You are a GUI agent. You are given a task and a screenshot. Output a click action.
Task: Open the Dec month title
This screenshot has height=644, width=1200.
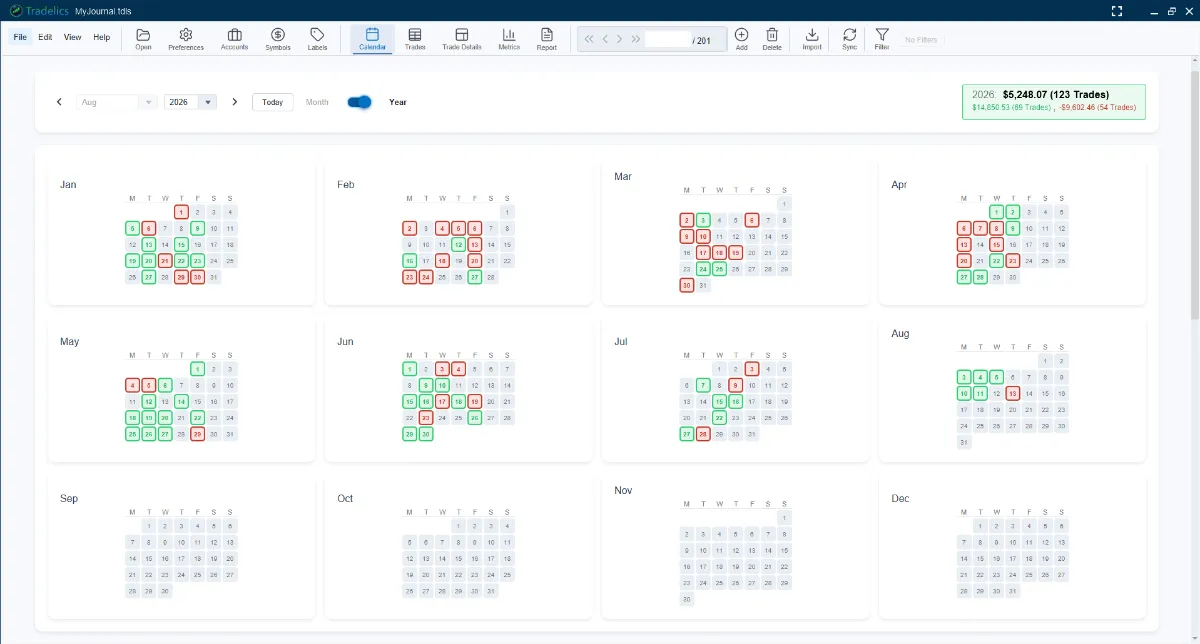tap(900, 499)
